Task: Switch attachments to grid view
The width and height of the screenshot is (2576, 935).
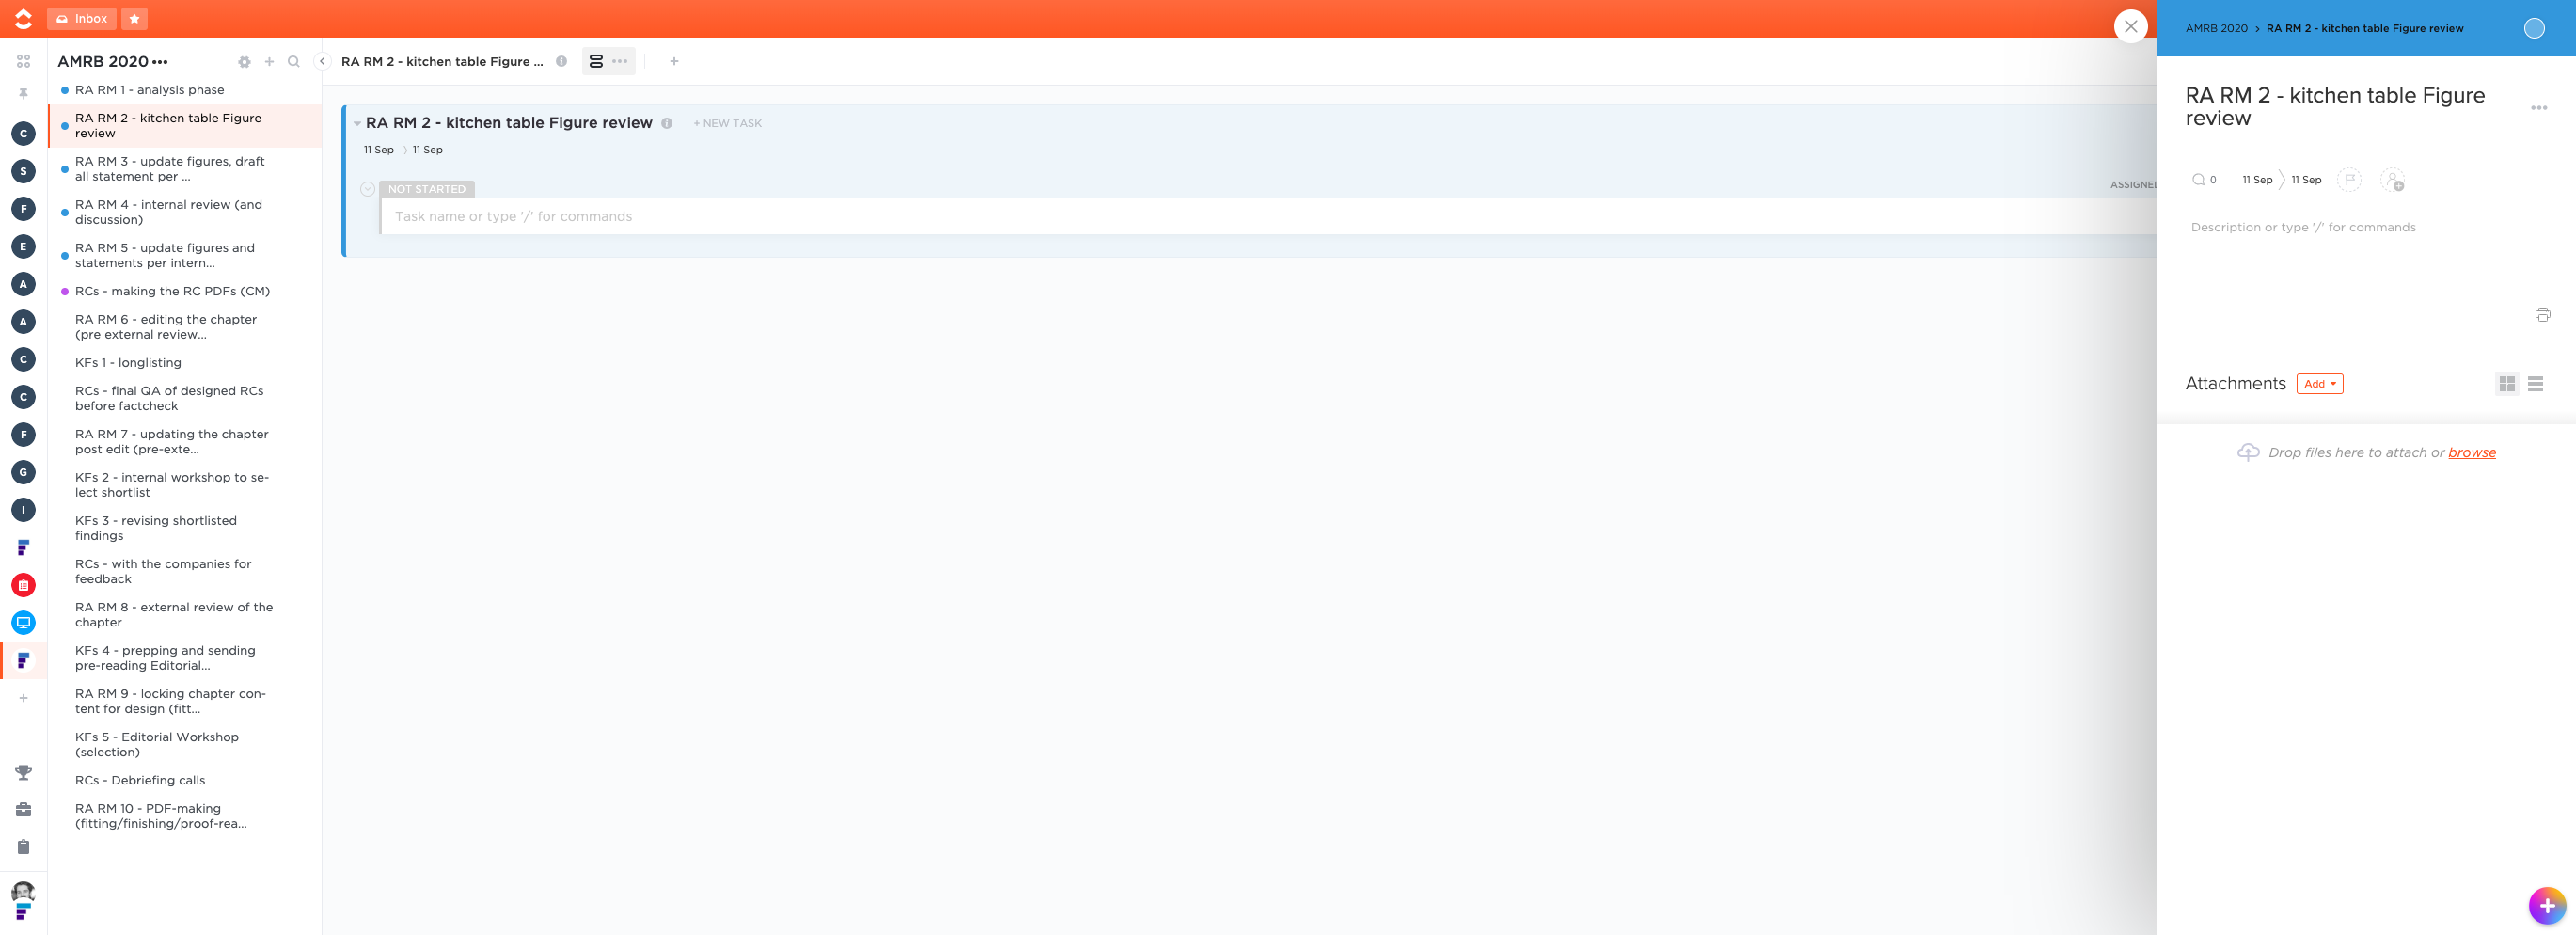Action: [2506, 384]
